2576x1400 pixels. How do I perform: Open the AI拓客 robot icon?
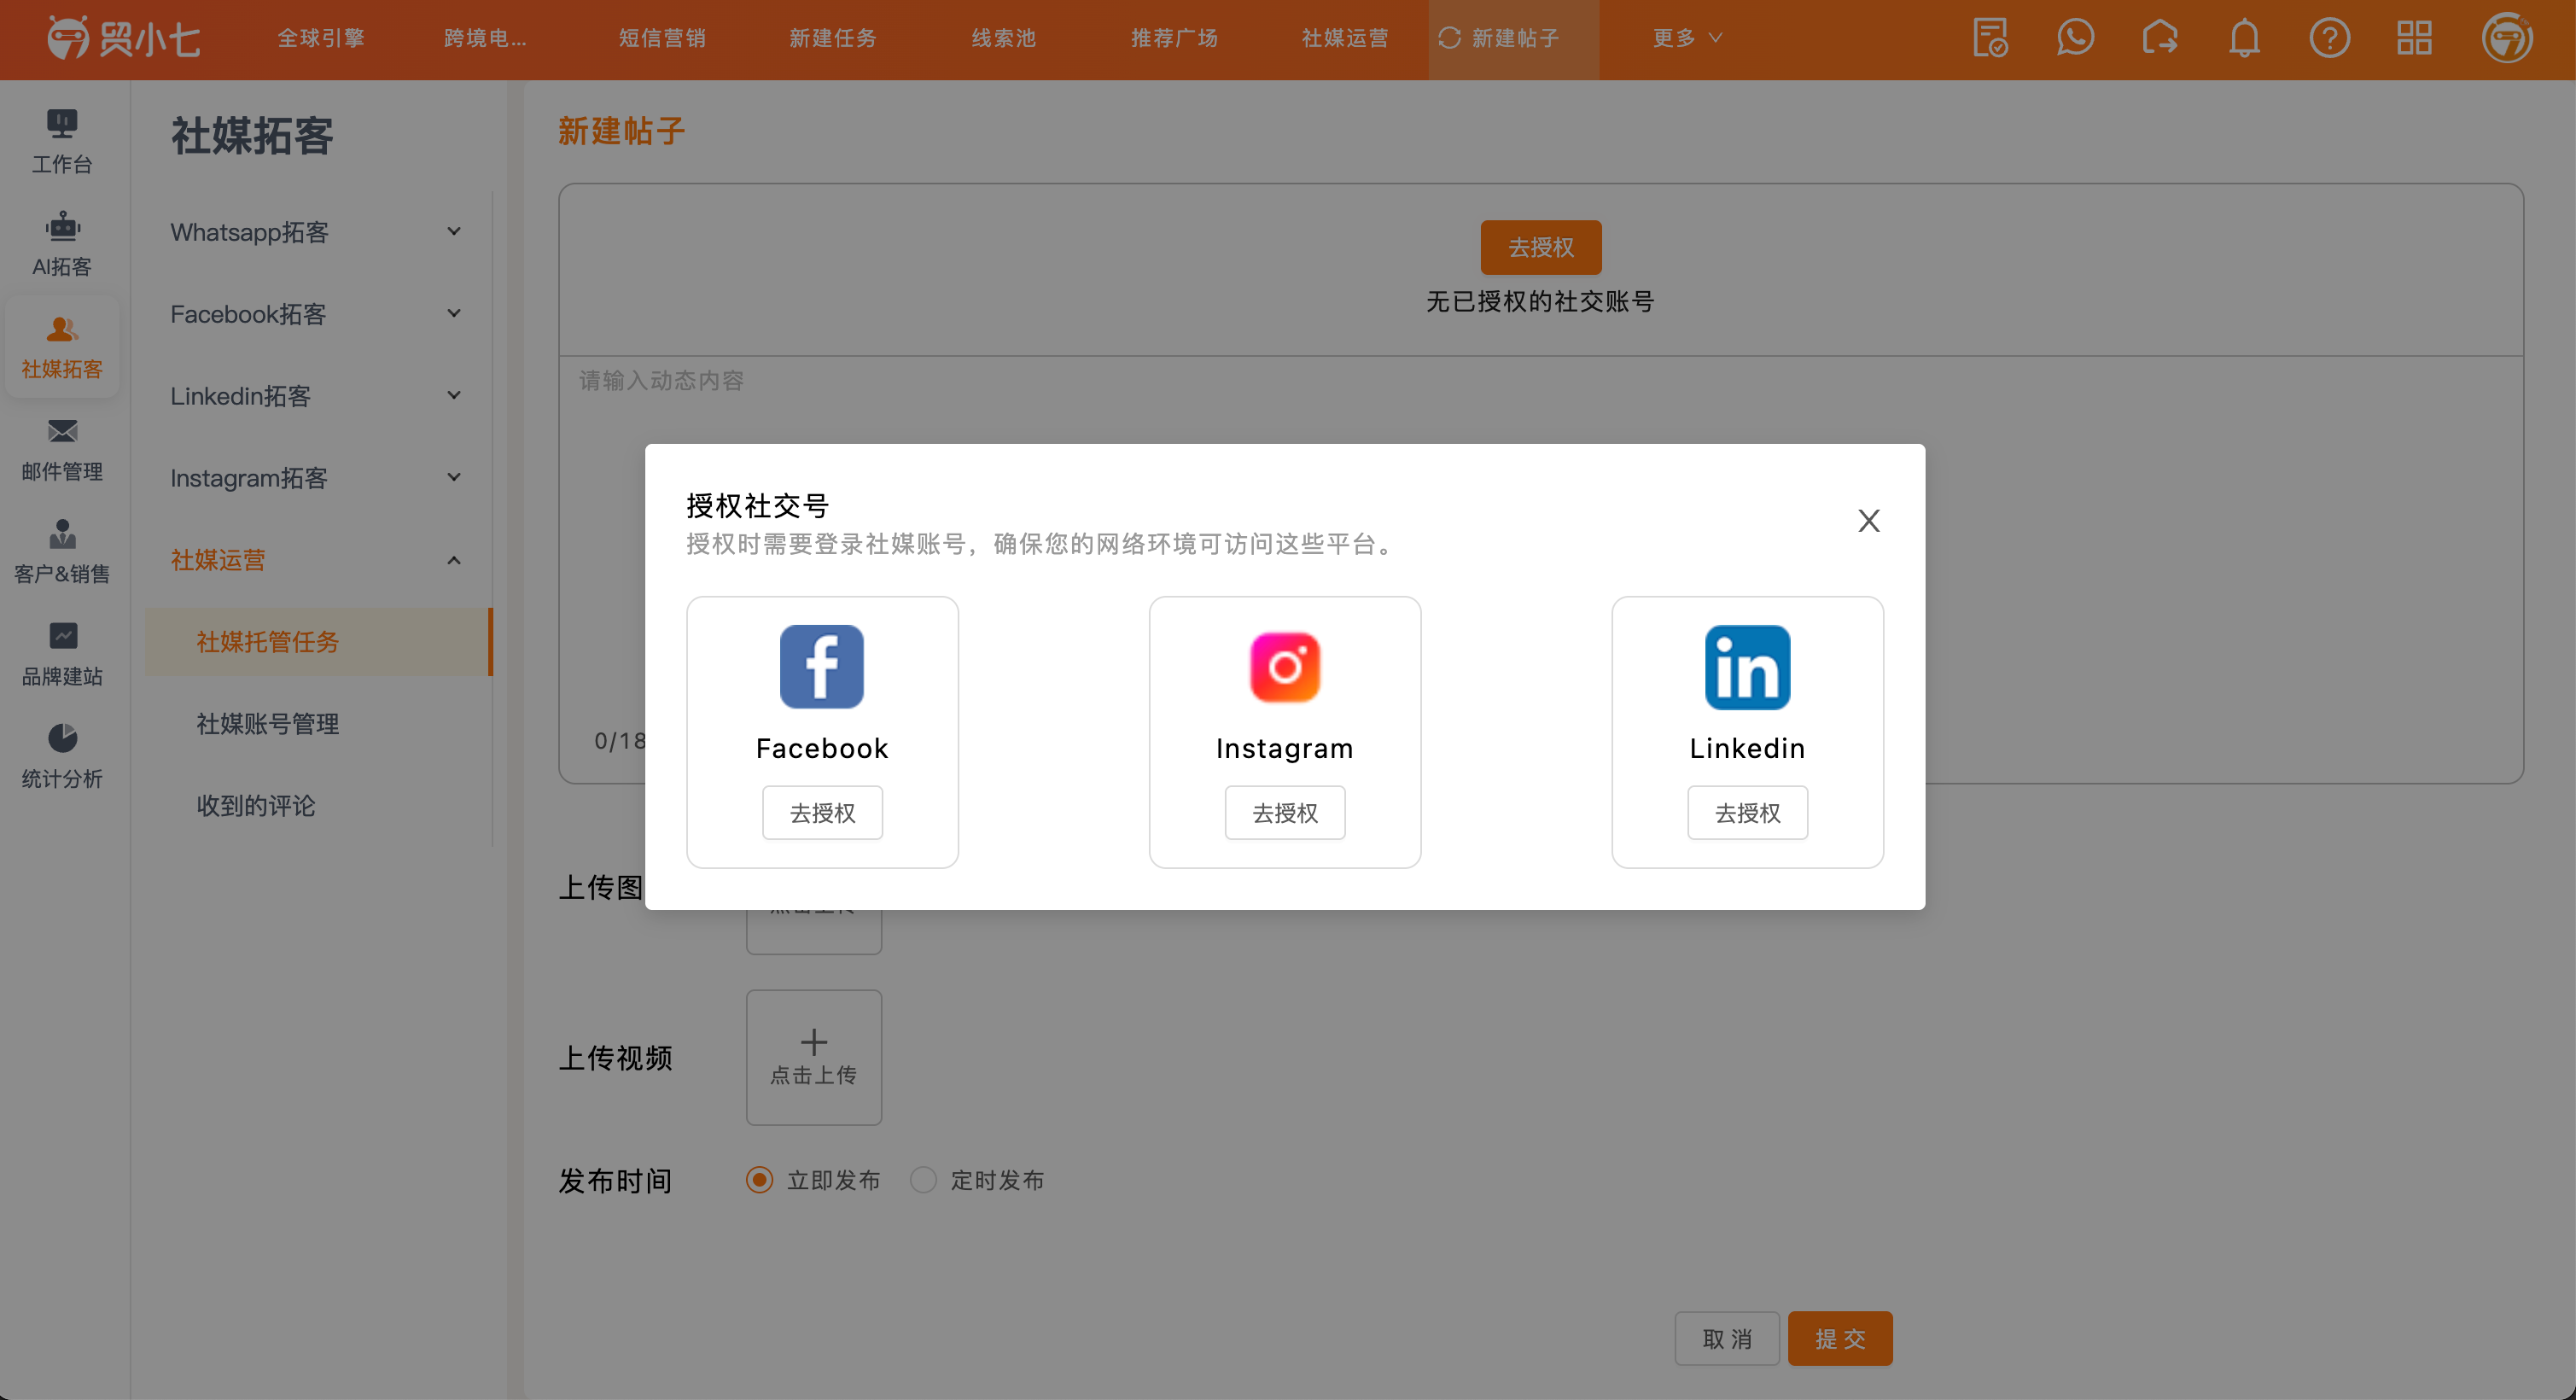pos(62,227)
